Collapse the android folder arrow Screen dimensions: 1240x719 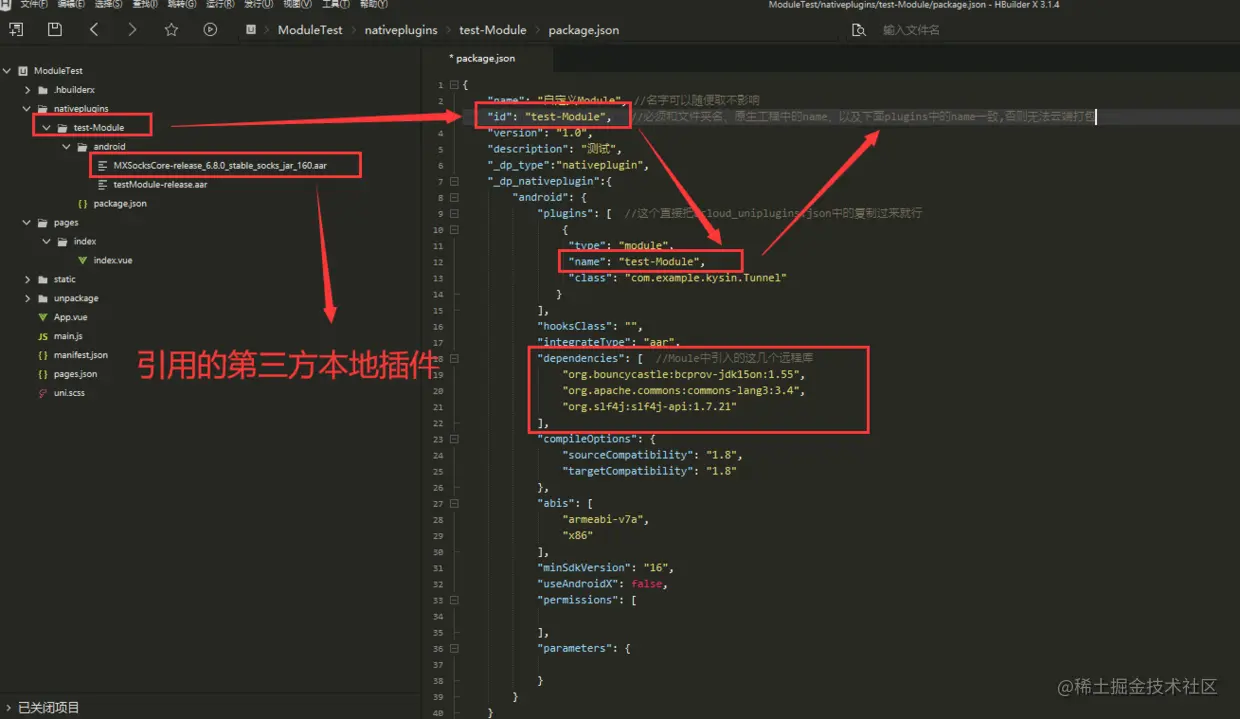(66, 147)
